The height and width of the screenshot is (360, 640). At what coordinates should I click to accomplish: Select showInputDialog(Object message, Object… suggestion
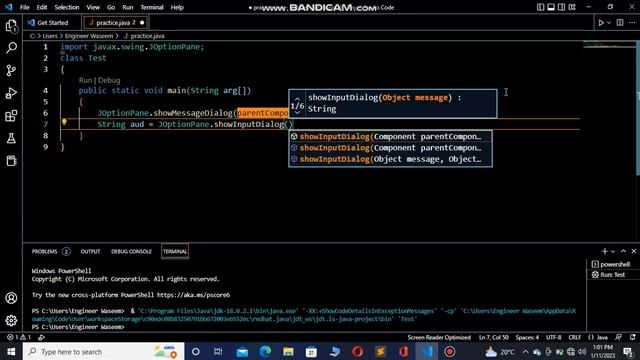[390, 159]
